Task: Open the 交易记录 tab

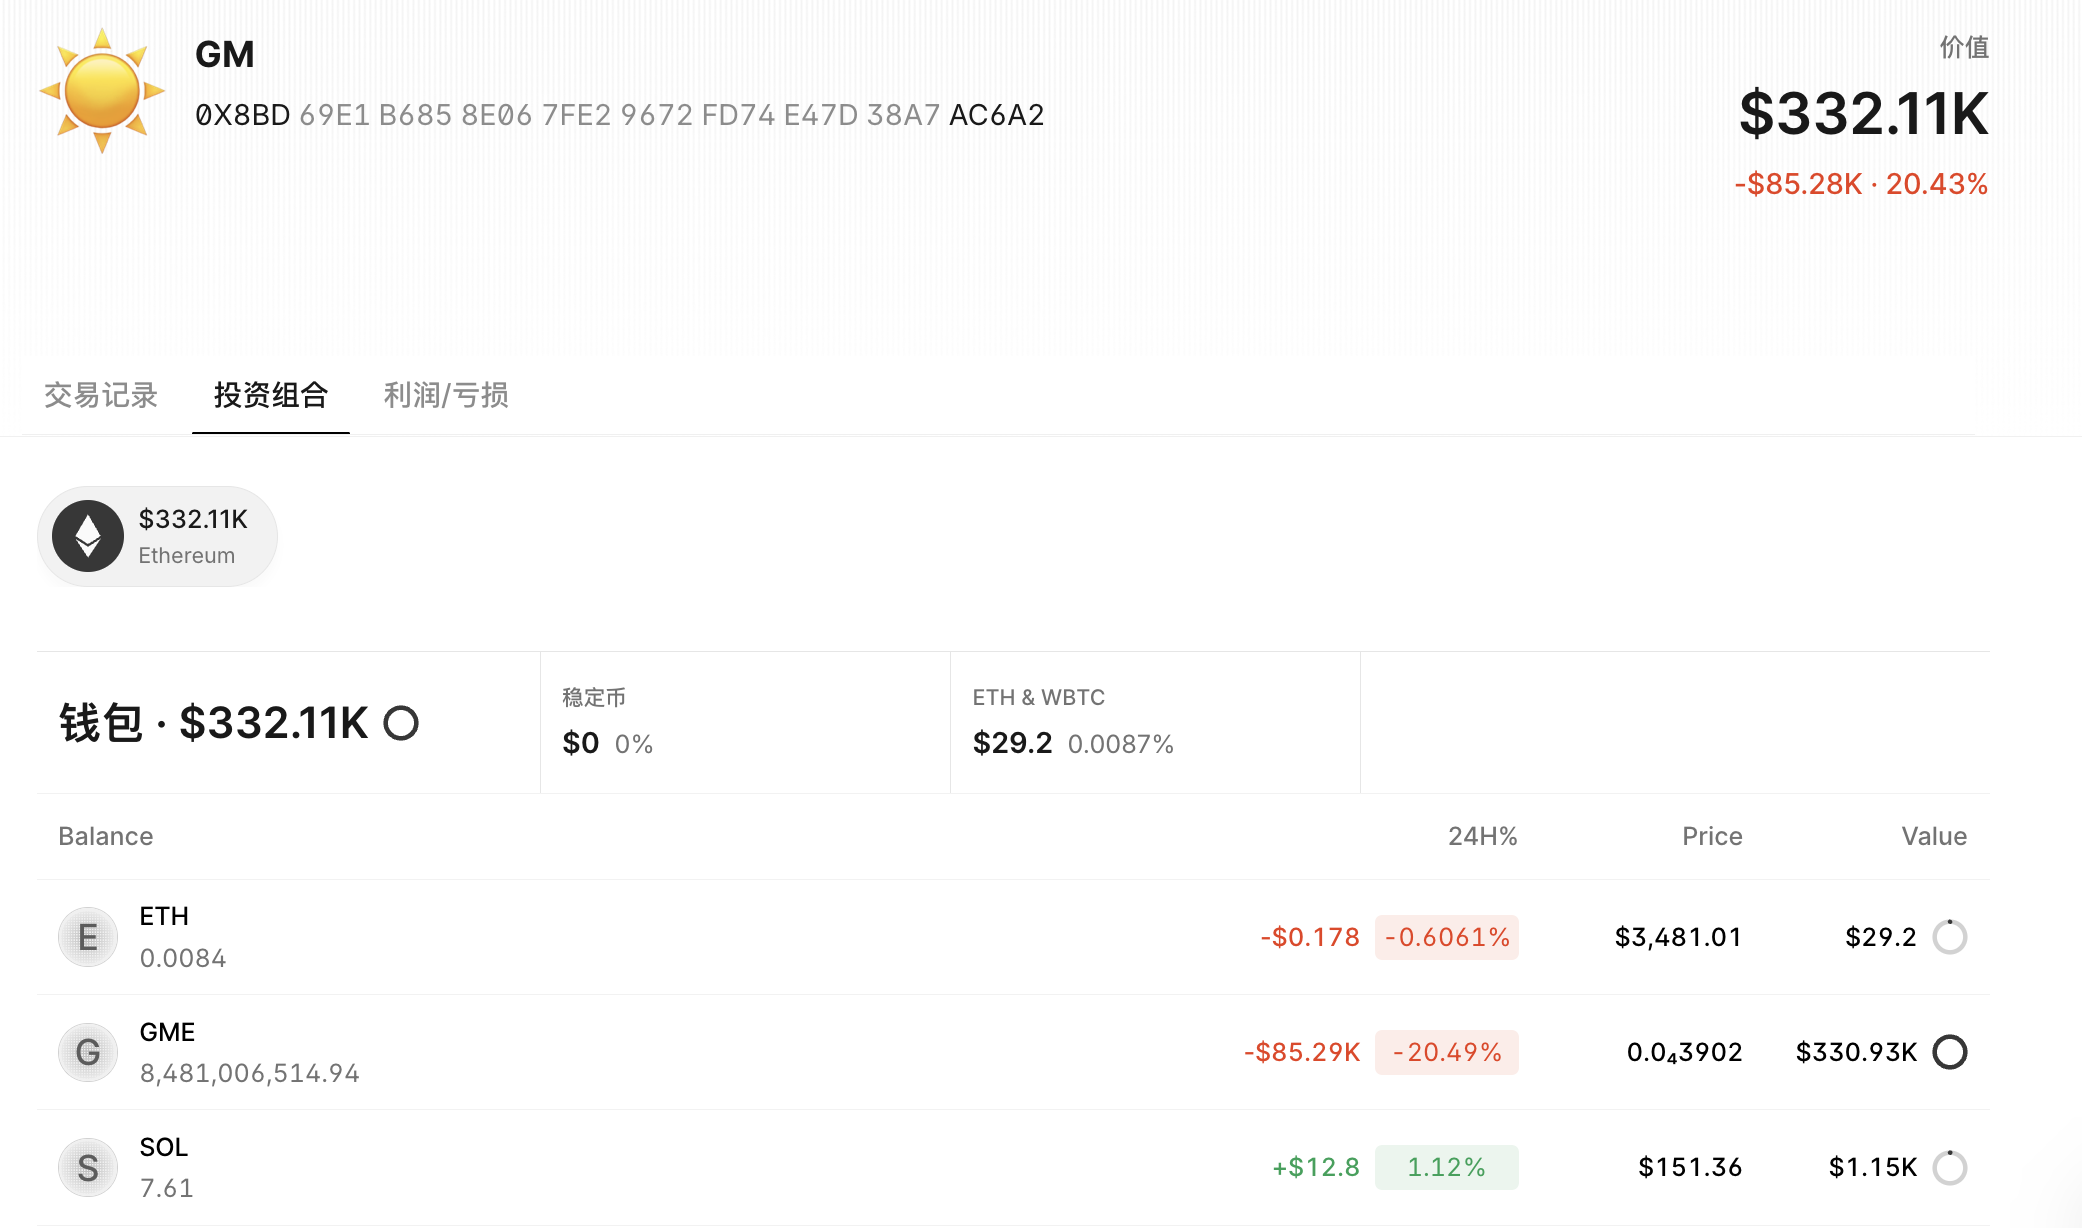Action: tap(101, 395)
